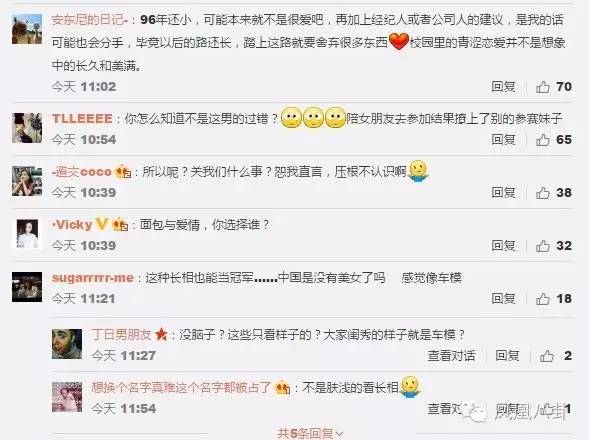This screenshot has width=589, height=440.
Task: Open 安东尼的日记 username link
Action: point(90,20)
